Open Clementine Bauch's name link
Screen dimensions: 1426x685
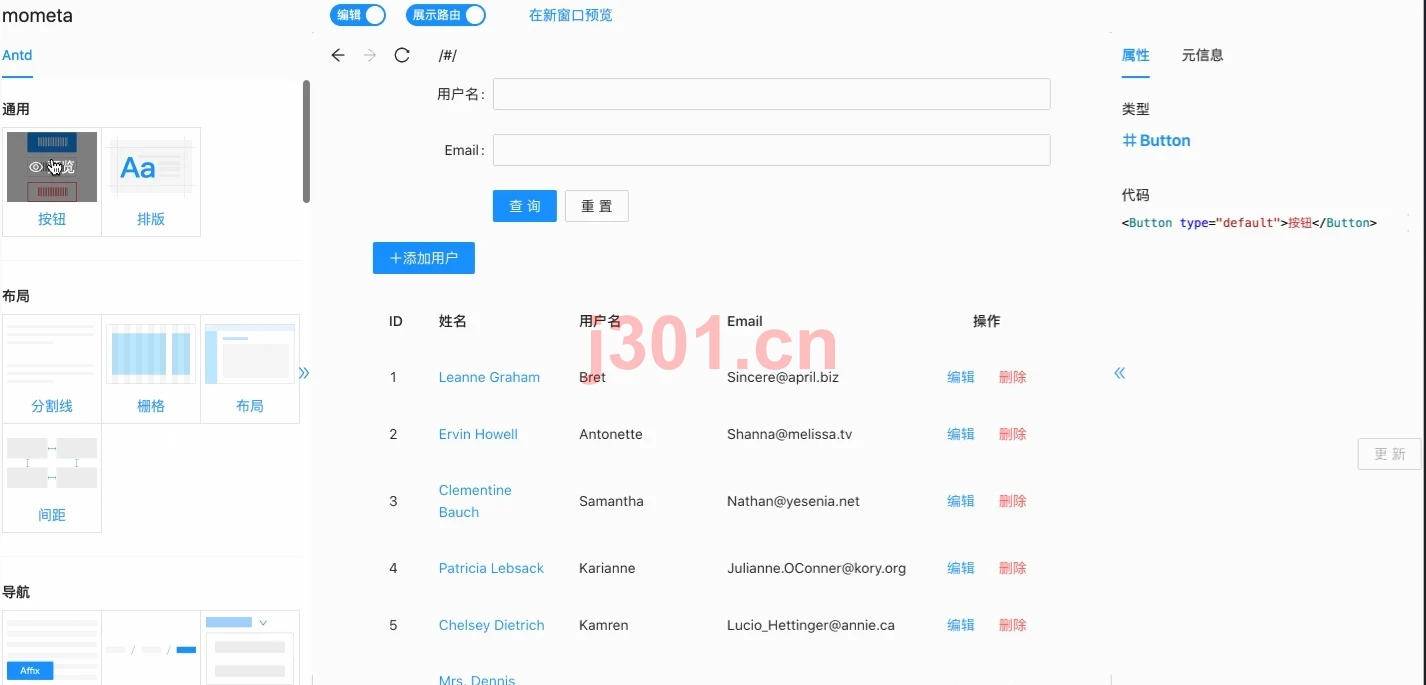(x=475, y=501)
